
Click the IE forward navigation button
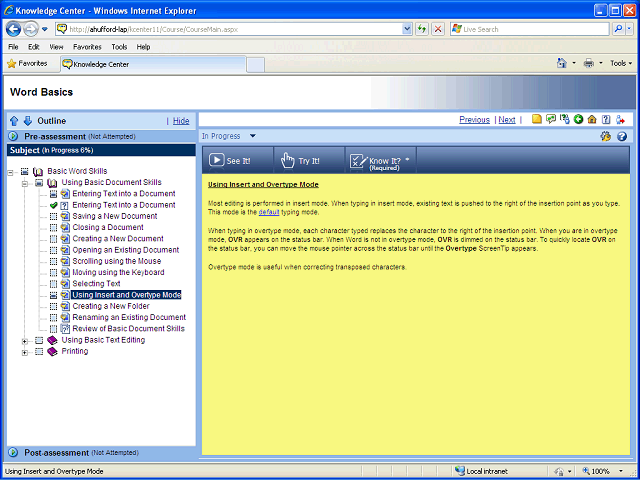click(31, 29)
